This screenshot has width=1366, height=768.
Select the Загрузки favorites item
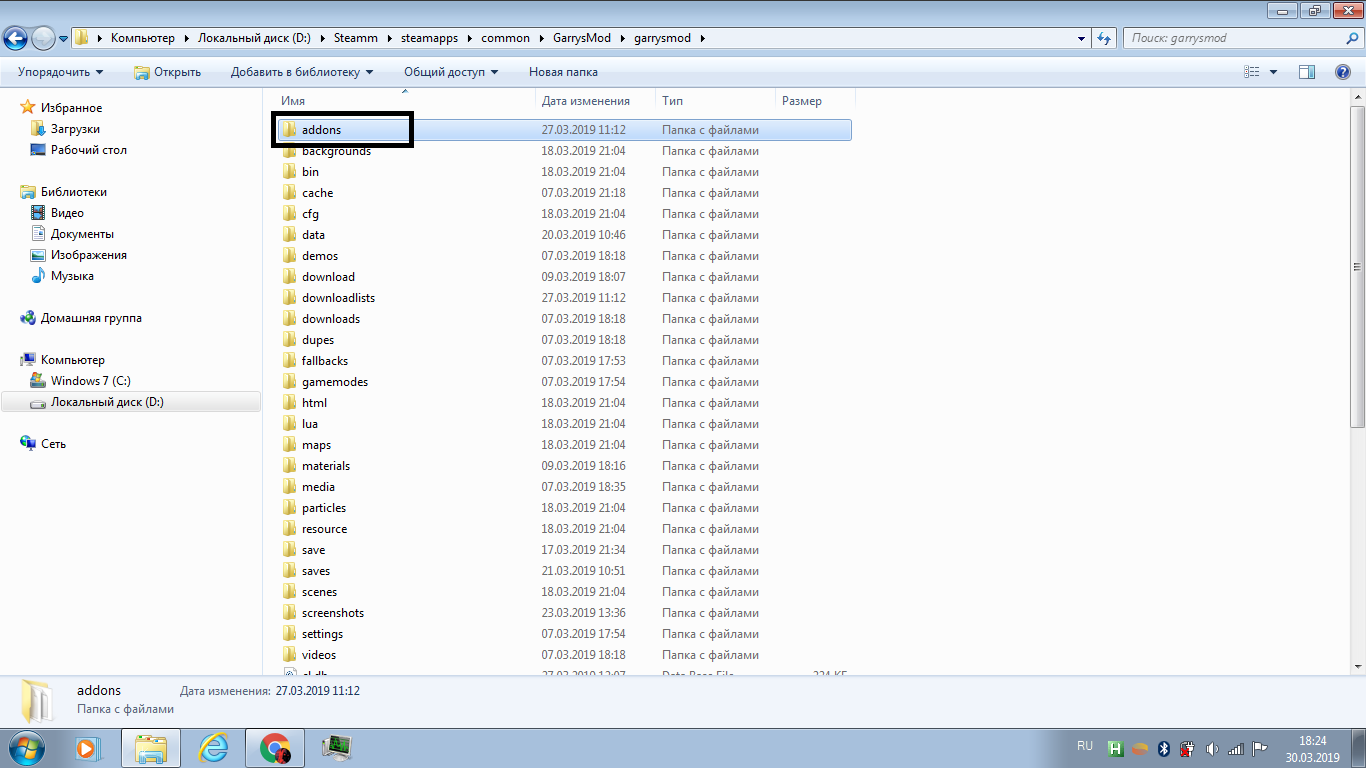pyautogui.click(x=75, y=129)
